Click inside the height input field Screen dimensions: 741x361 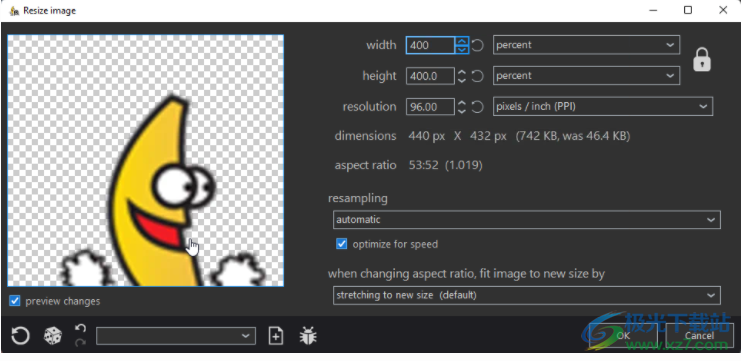[x=430, y=76]
